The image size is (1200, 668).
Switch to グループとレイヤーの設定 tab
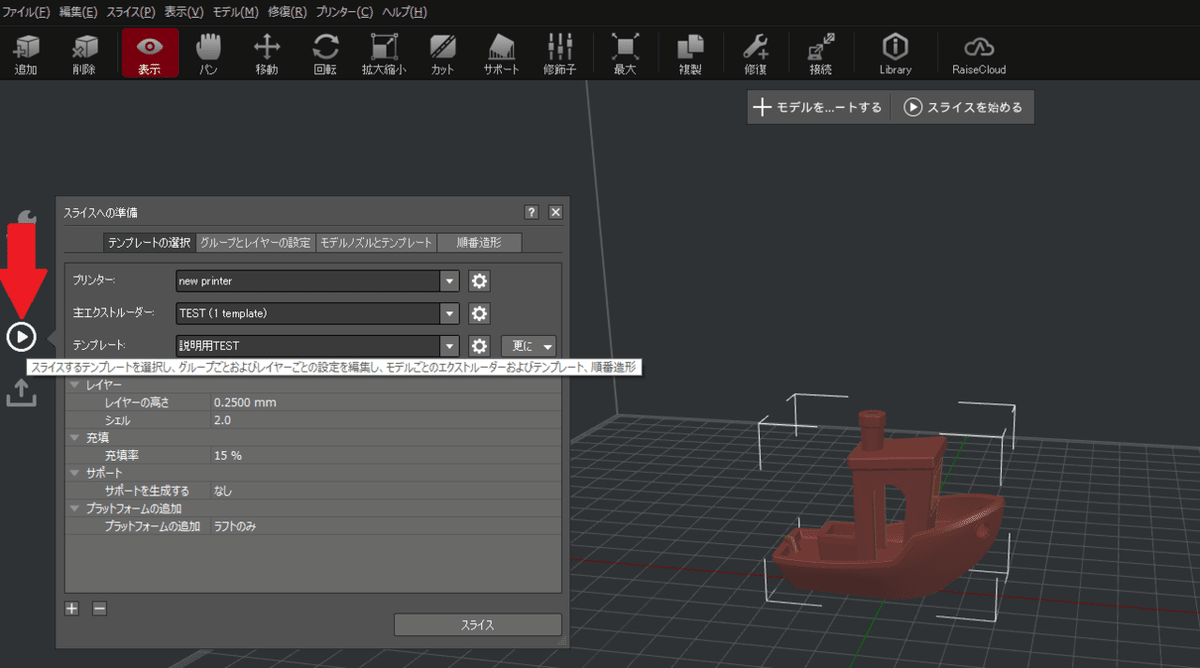coord(255,243)
